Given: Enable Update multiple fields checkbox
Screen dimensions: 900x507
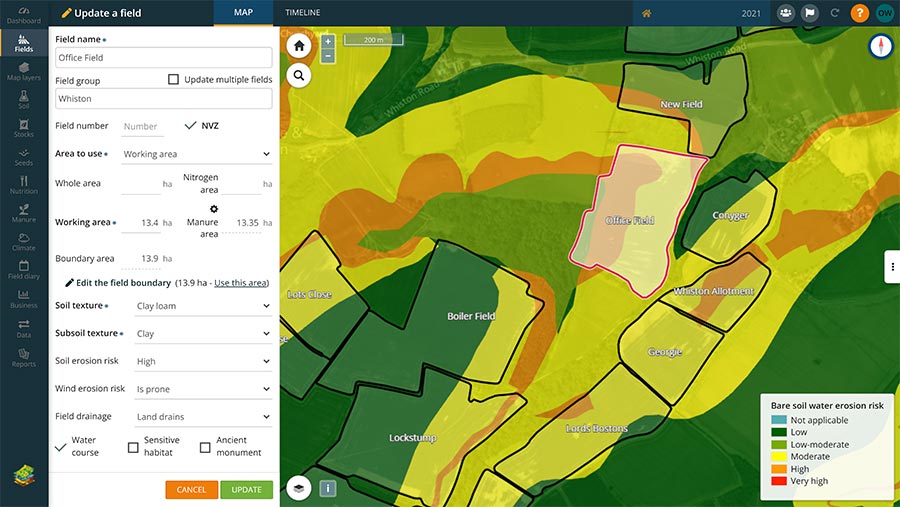Looking at the screenshot, I should pos(174,80).
